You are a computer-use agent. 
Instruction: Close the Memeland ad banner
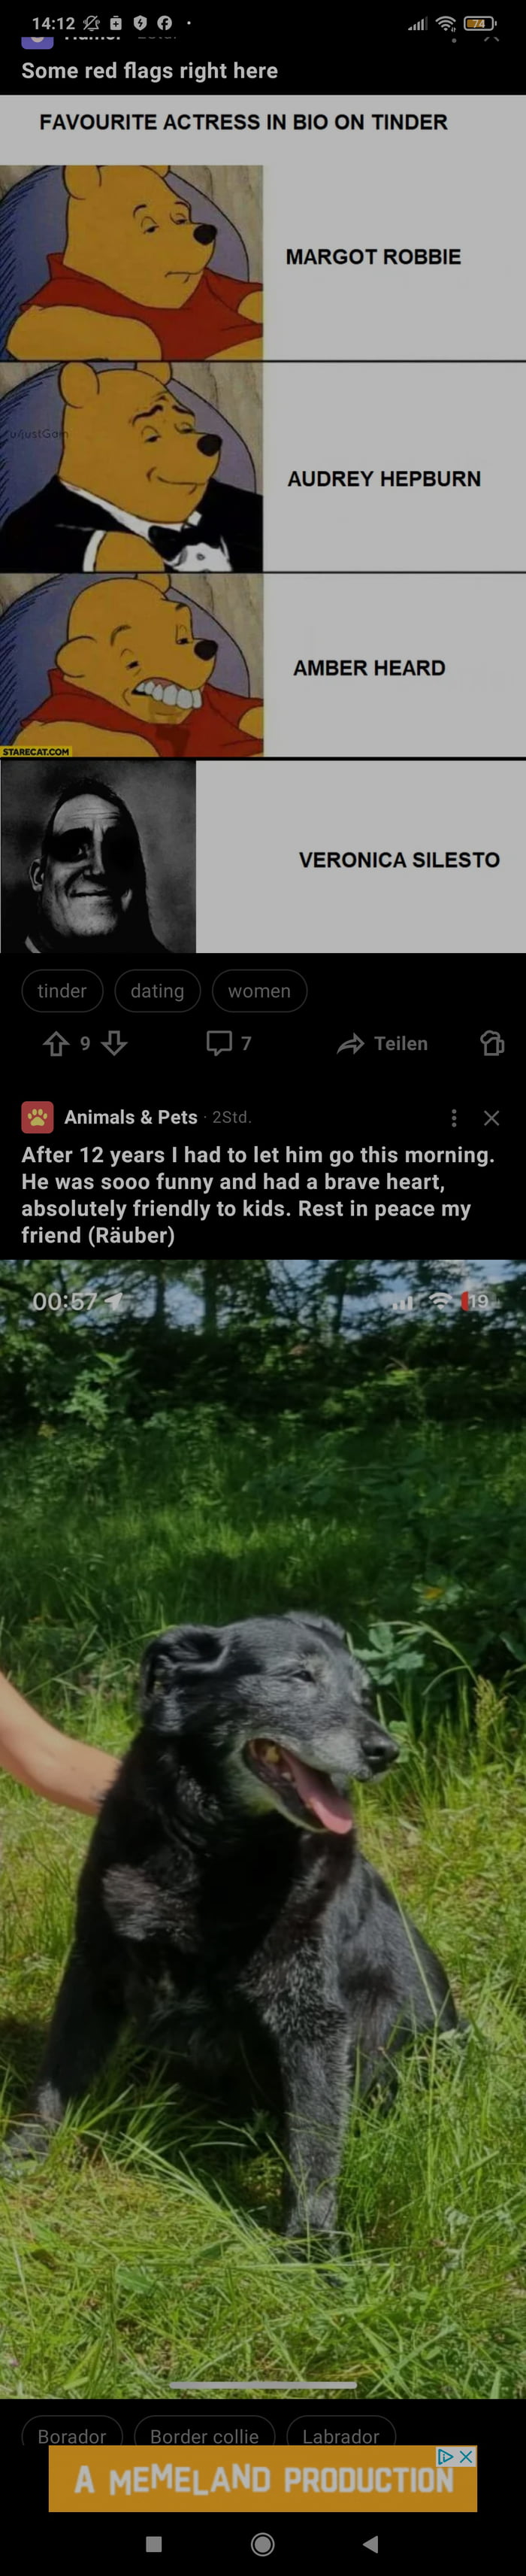[466, 2456]
